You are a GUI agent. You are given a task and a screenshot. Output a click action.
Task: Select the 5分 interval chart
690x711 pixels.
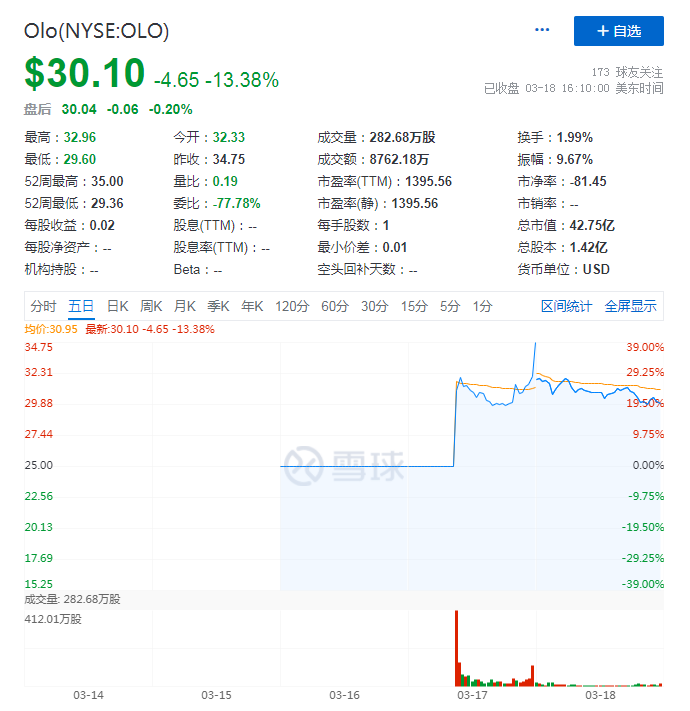coord(450,306)
